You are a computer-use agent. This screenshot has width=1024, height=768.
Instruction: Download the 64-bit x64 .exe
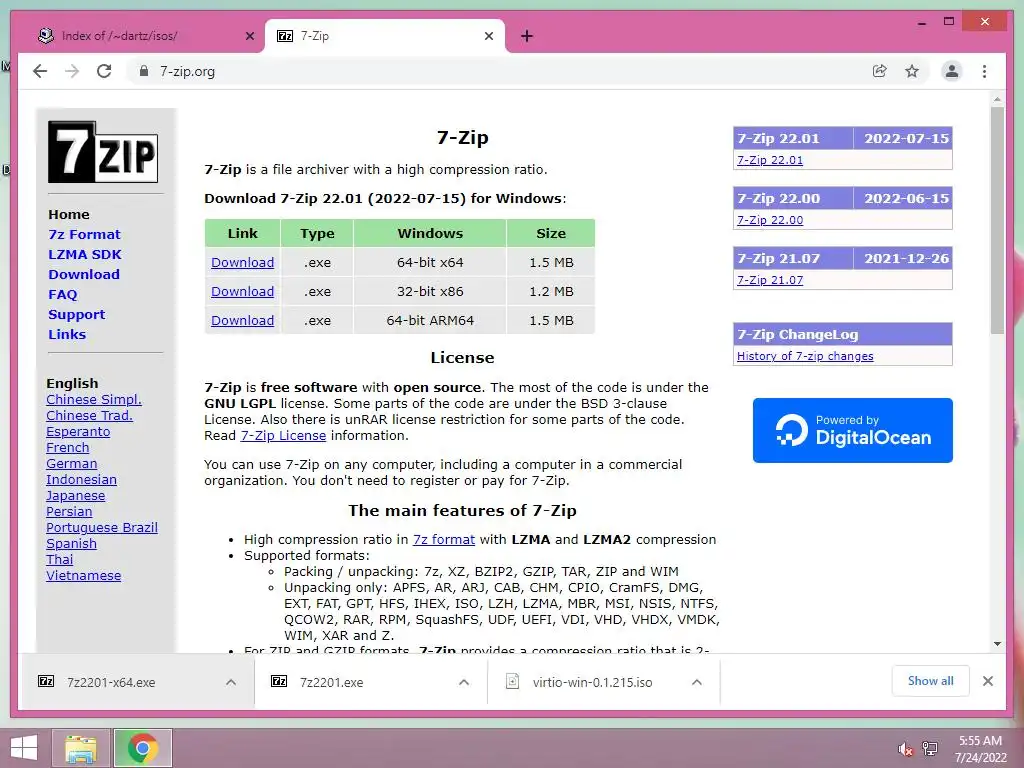[242, 263]
